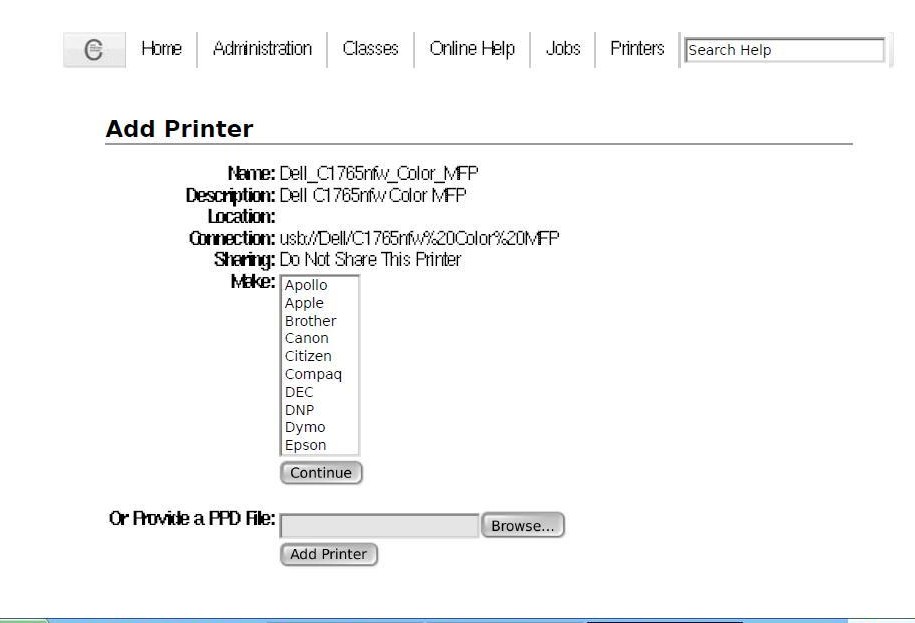Open the Administration tab
This screenshot has height=623, width=915.
point(262,49)
